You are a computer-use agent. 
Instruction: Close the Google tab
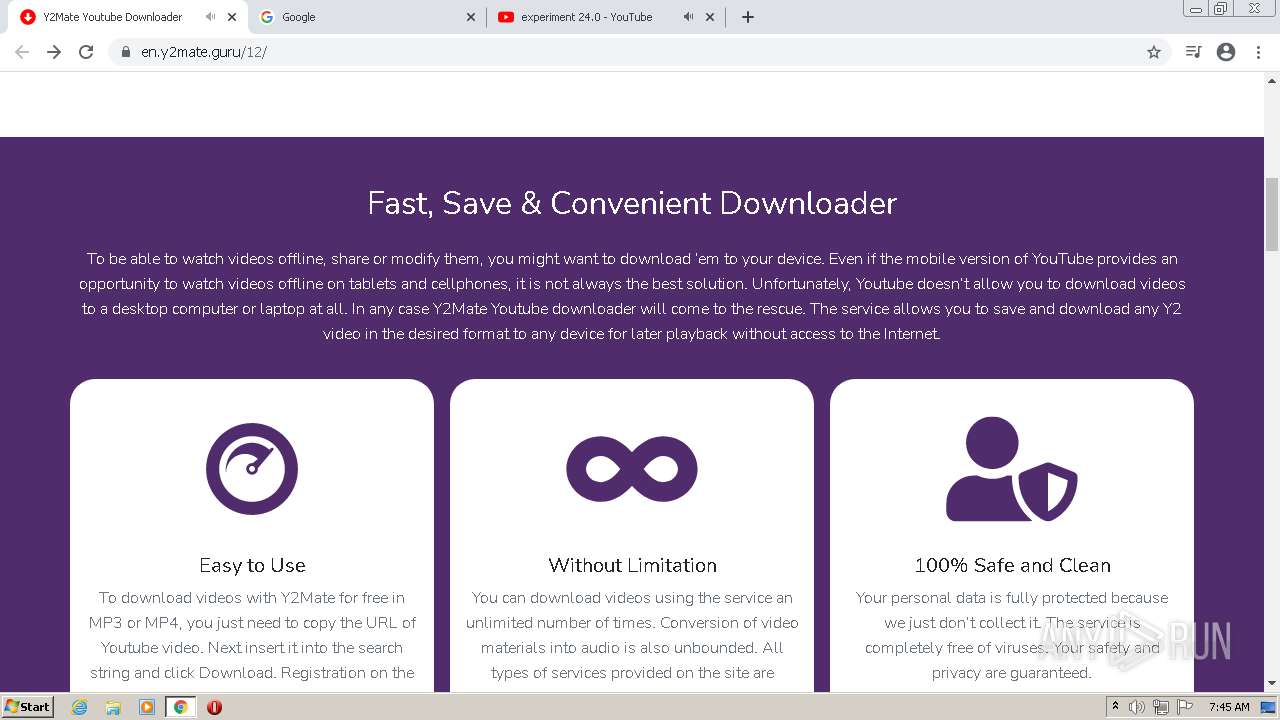click(471, 17)
